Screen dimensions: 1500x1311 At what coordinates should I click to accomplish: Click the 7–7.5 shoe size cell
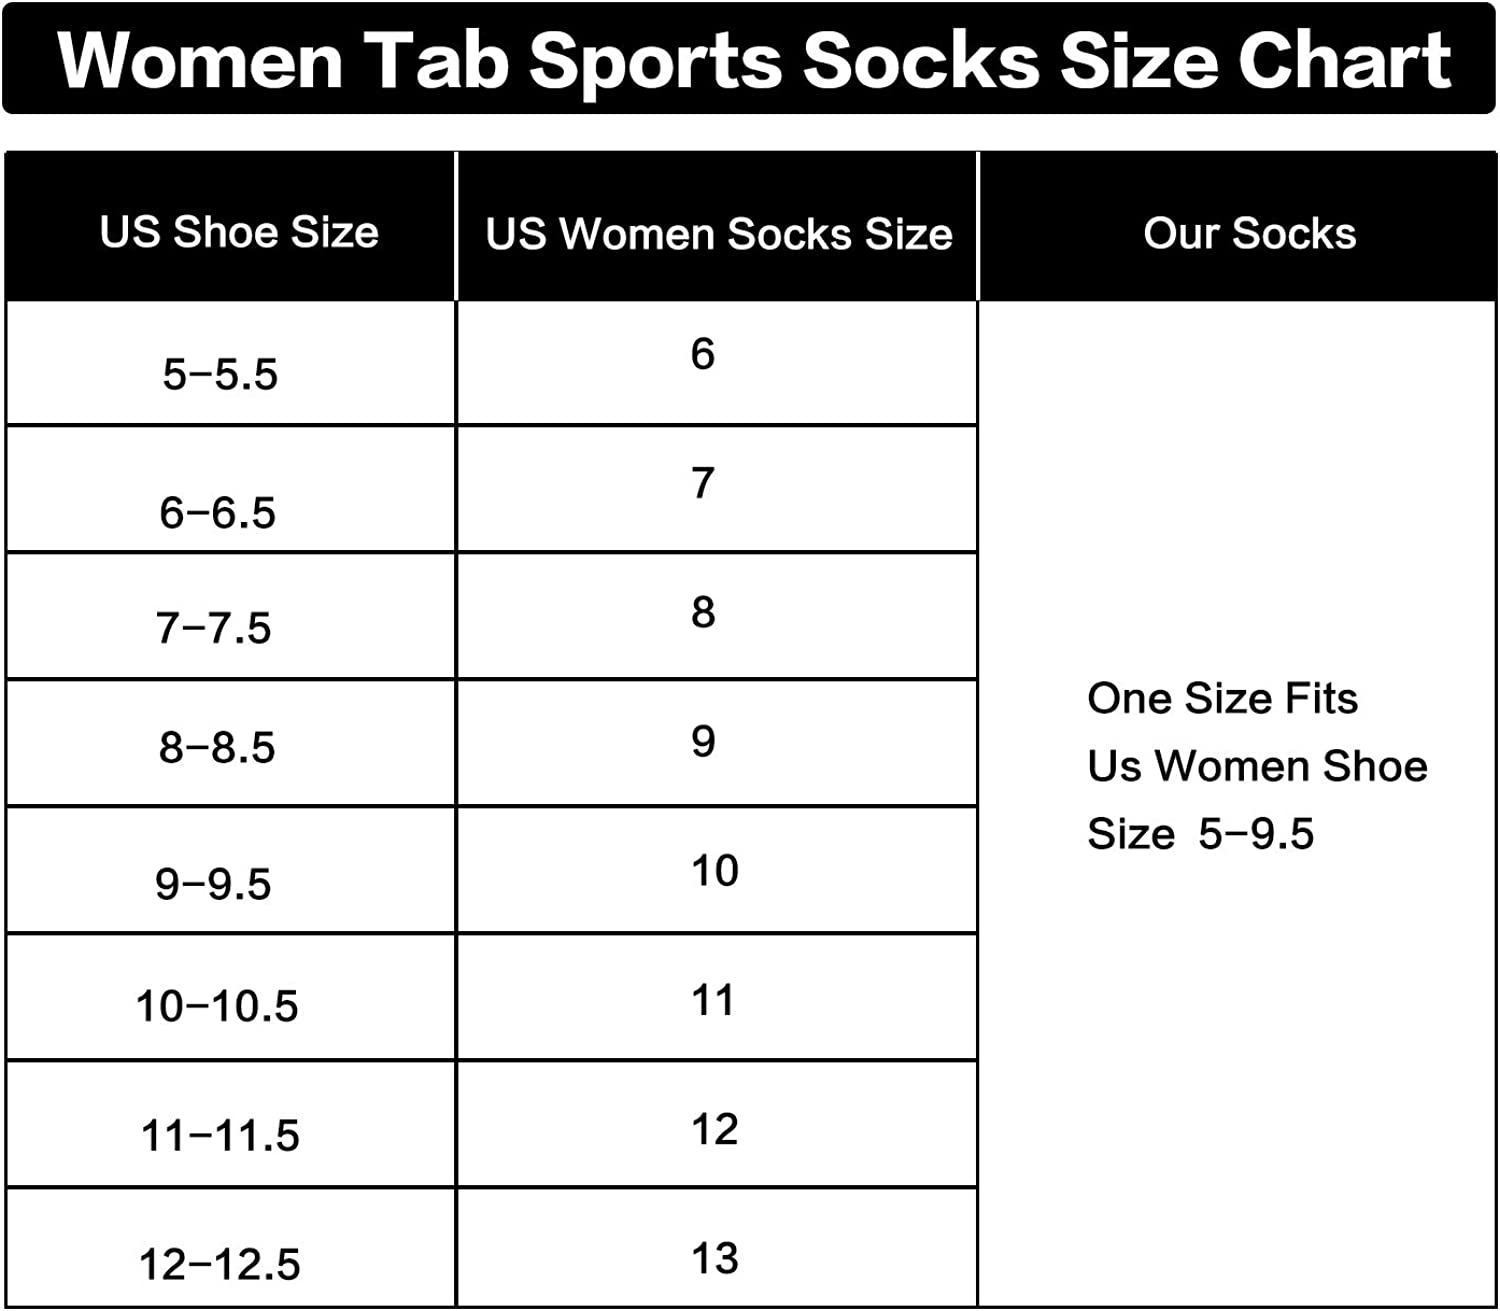213,628
